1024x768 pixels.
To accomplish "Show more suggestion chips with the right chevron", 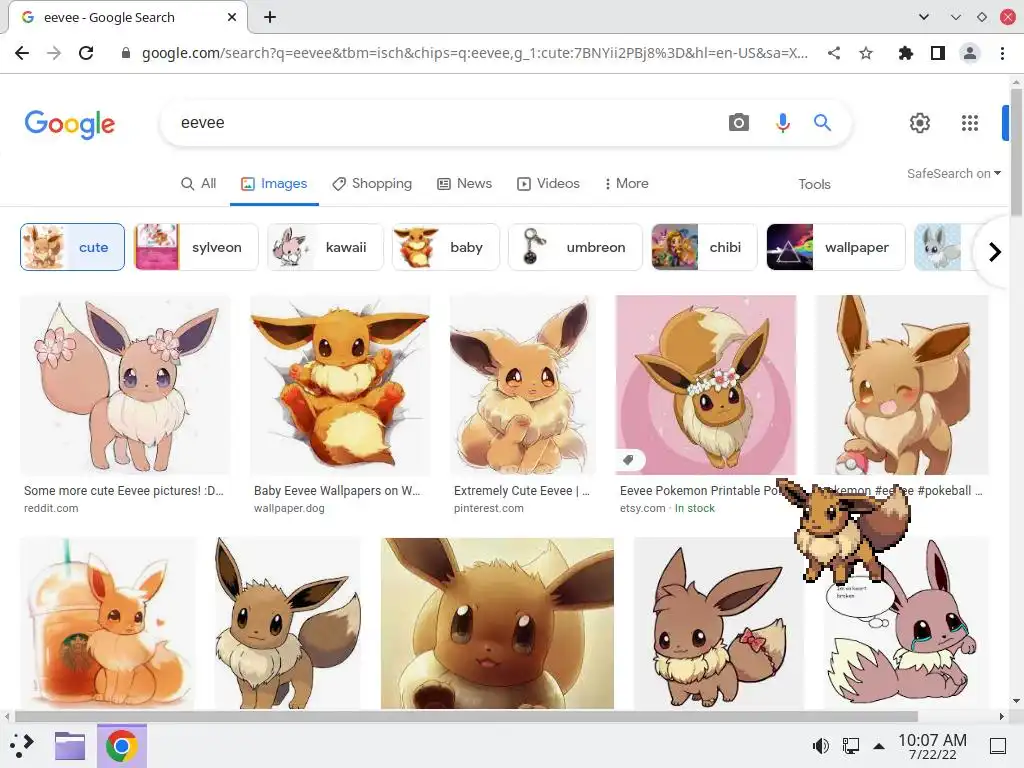I will (995, 251).
